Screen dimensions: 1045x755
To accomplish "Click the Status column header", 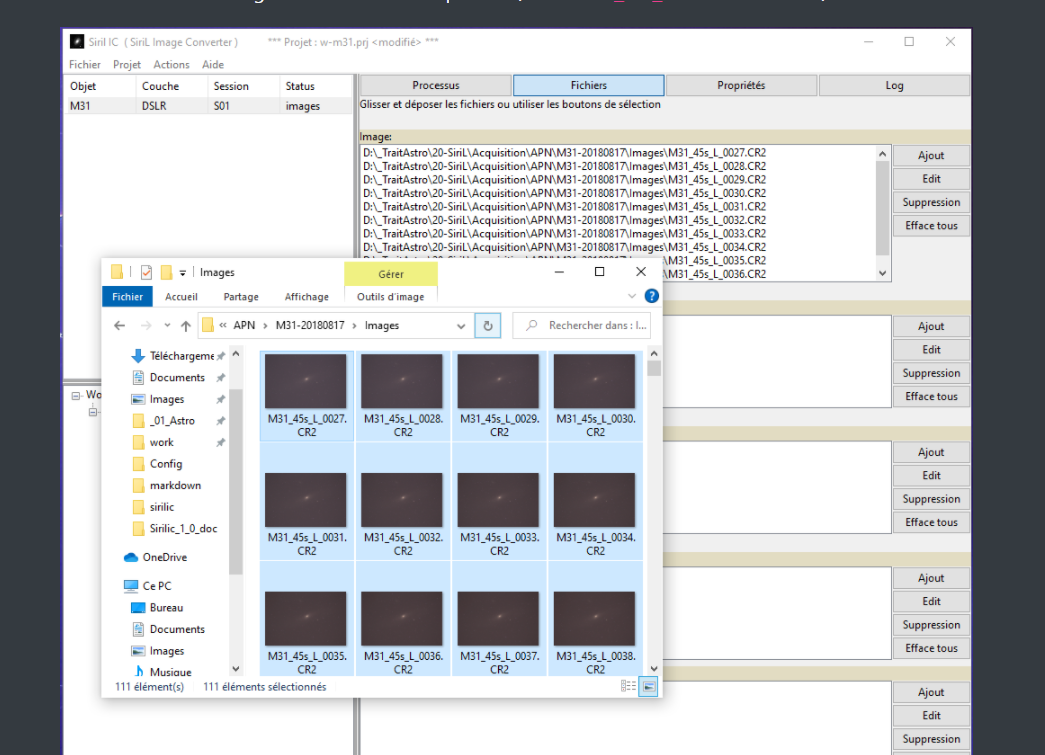I will click(x=316, y=86).
